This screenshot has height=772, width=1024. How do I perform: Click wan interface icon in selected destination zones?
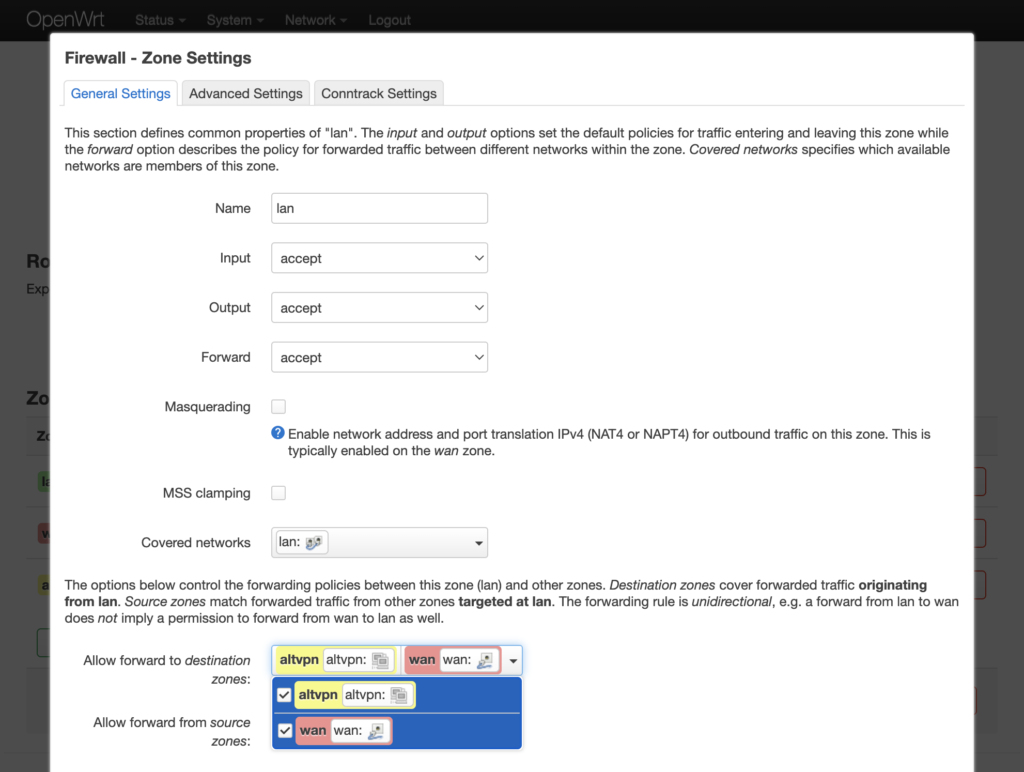coord(485,660)
